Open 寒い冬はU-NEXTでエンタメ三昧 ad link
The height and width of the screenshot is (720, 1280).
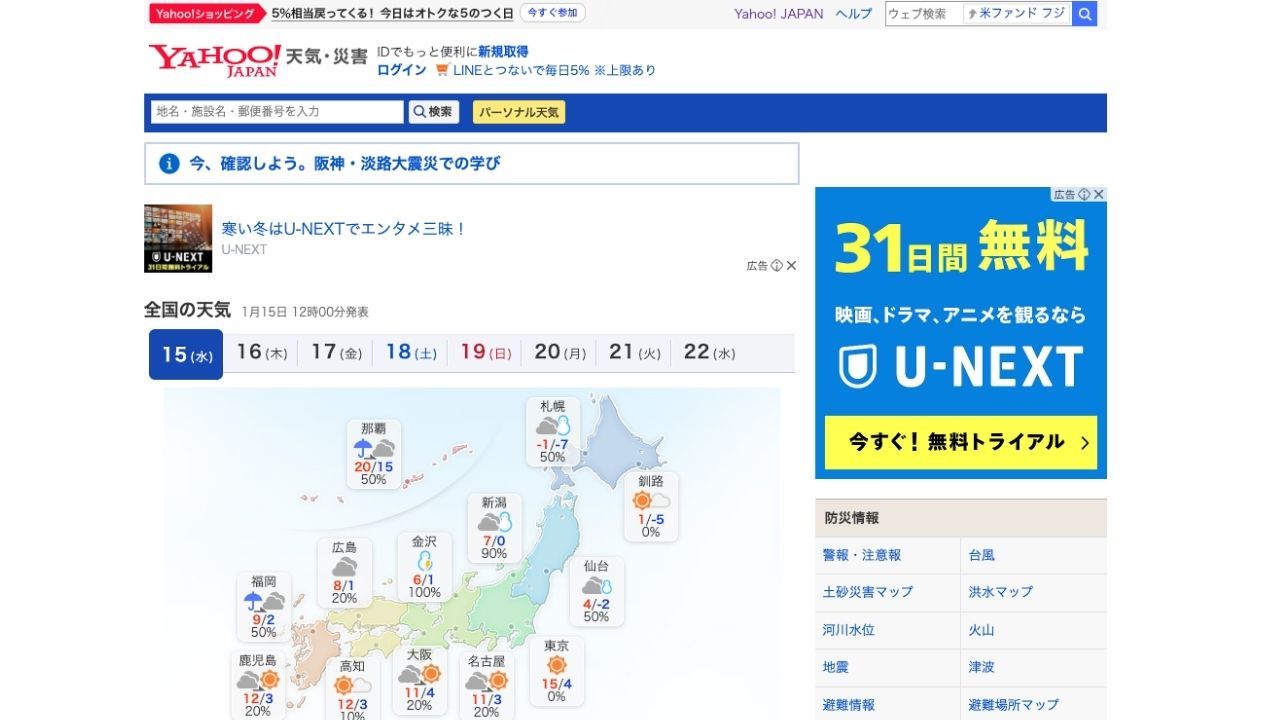point(344,228)
